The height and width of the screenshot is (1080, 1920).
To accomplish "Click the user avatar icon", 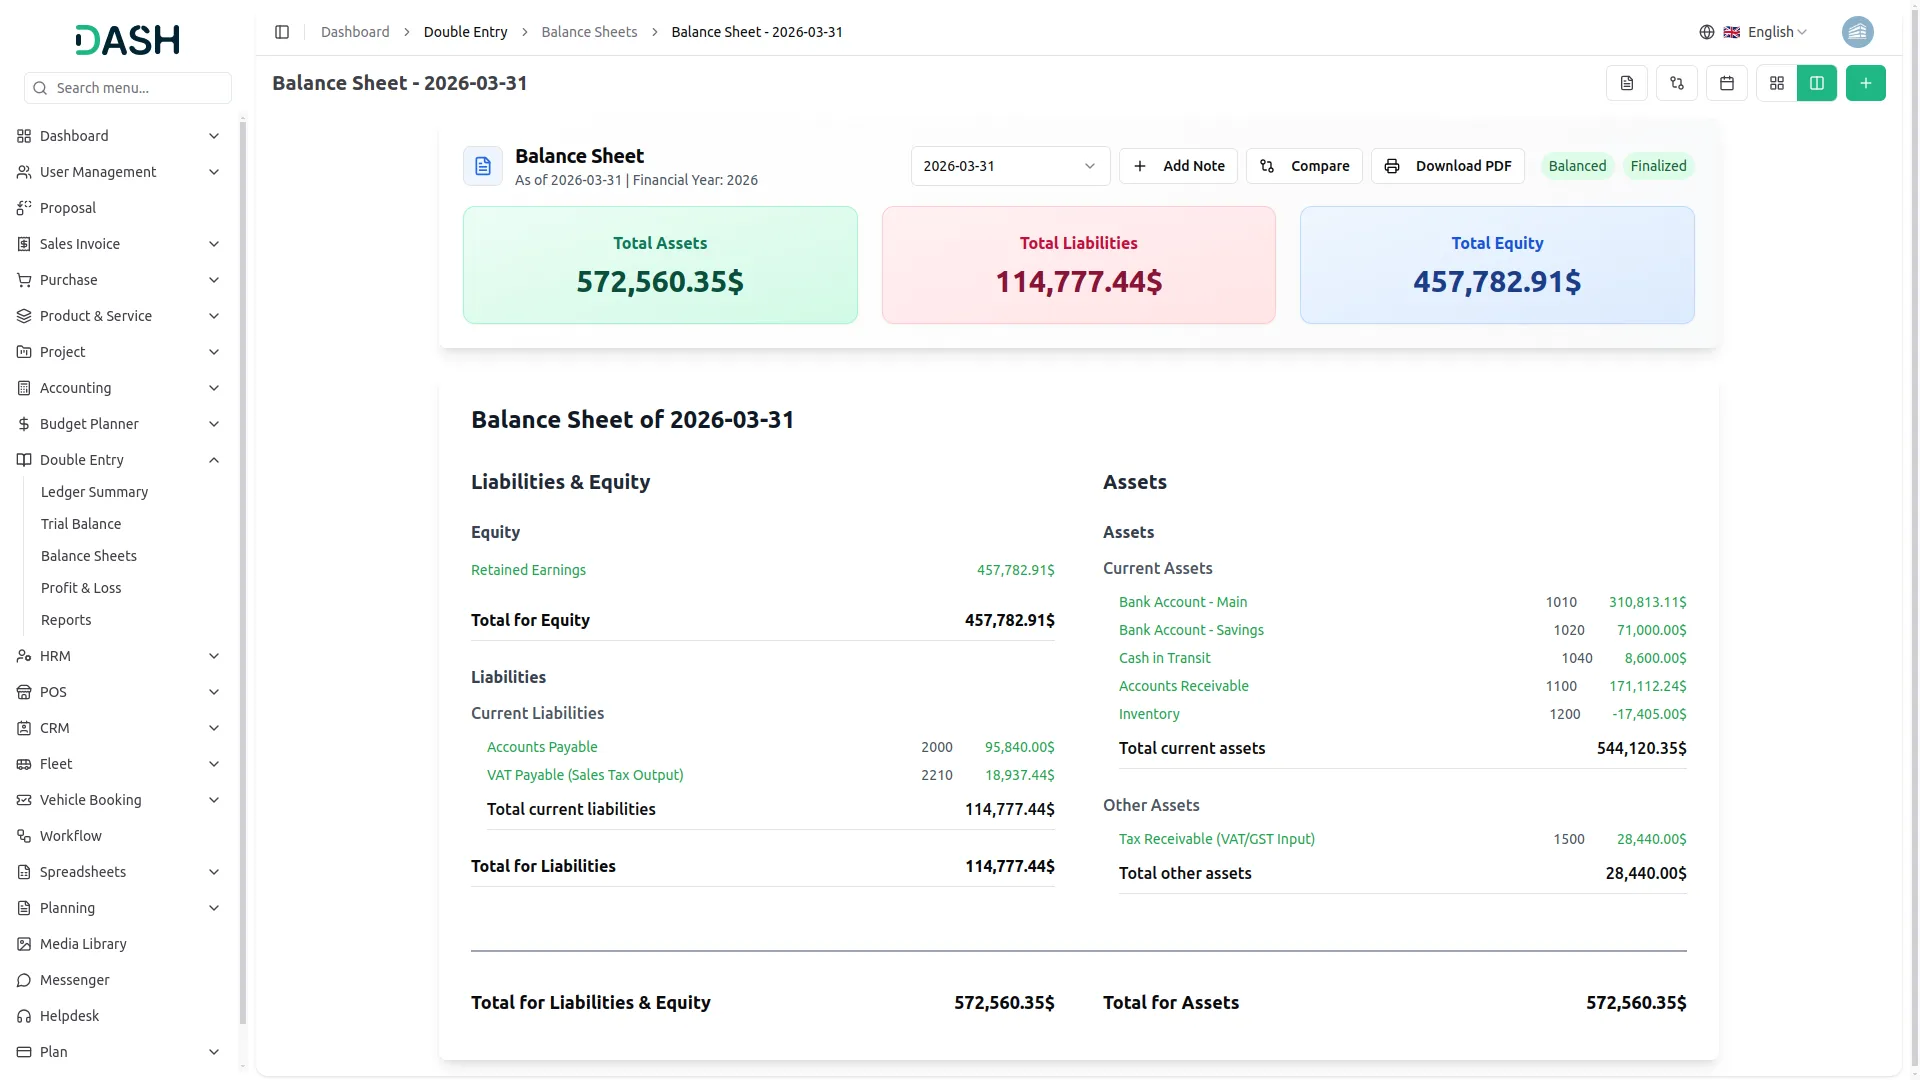I will point(1857,32).
